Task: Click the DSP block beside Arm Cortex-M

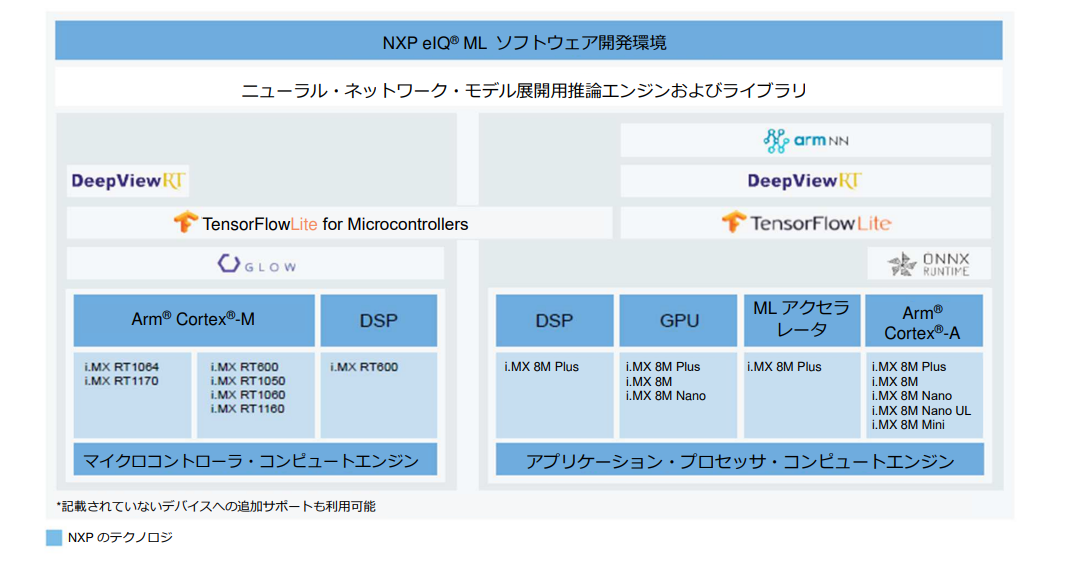Action: [378, 320]
